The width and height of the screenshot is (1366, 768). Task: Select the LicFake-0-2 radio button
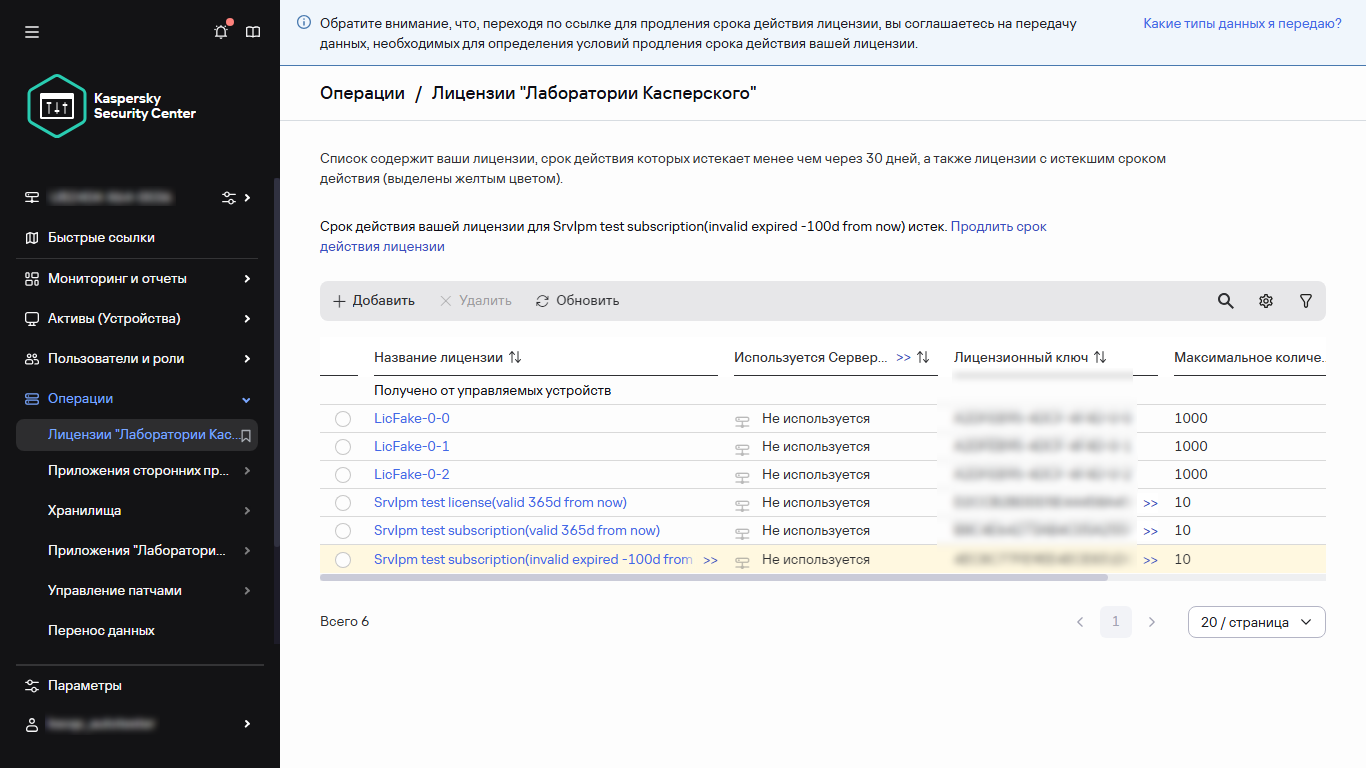pyautogui.click(x=343, y=475)
